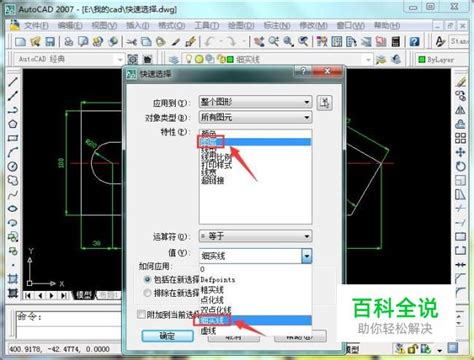Collapse the 值 dropdown arrow

point(307,256)
